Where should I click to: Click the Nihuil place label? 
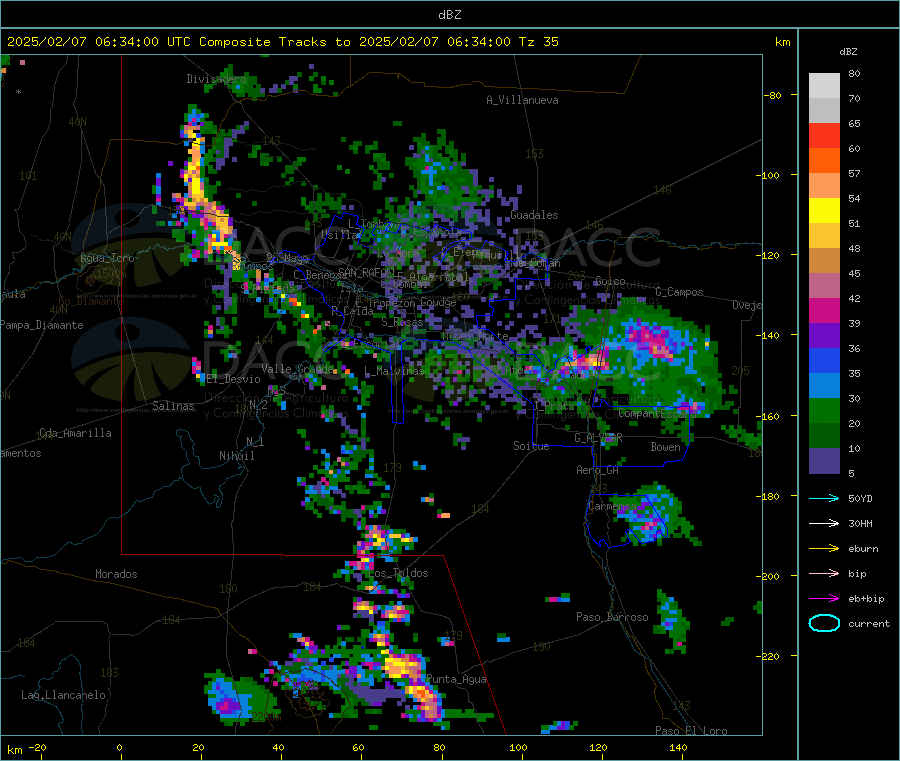click(236, 456)
